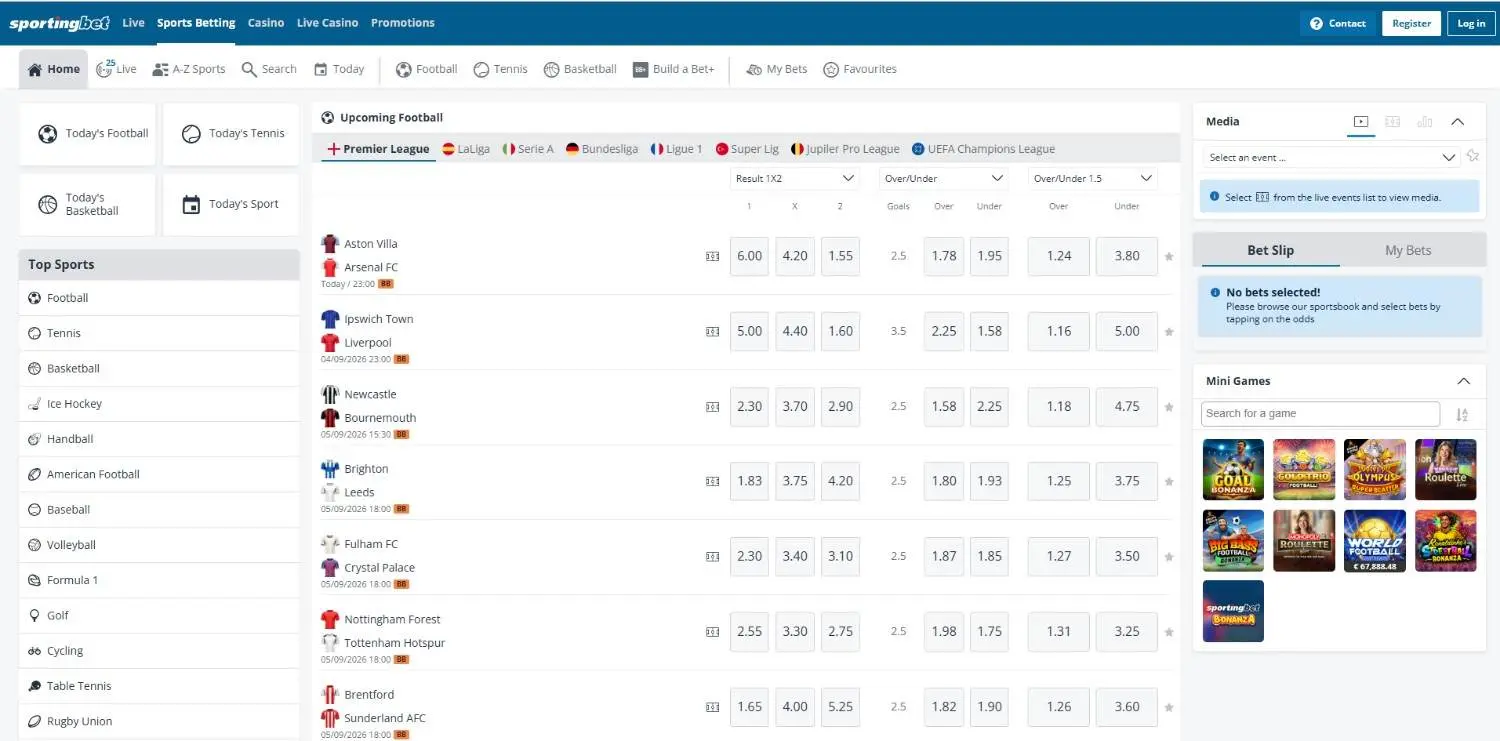Select Table Tennis in Top Sports
Screen dimensions: 1500x741
[x=159, y=686]
